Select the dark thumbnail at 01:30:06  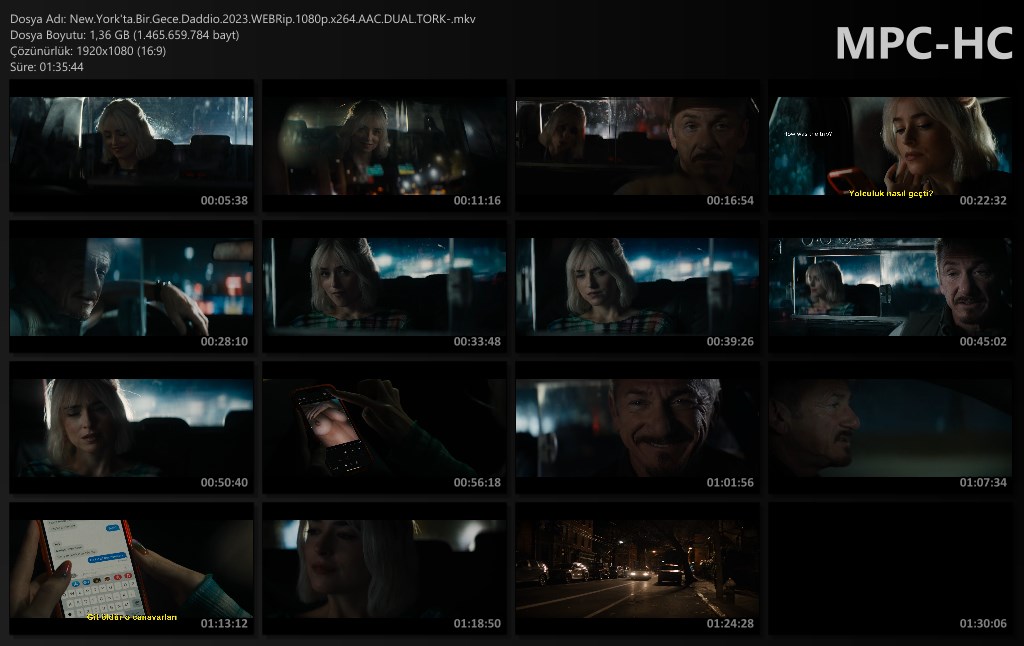point(890,569)
